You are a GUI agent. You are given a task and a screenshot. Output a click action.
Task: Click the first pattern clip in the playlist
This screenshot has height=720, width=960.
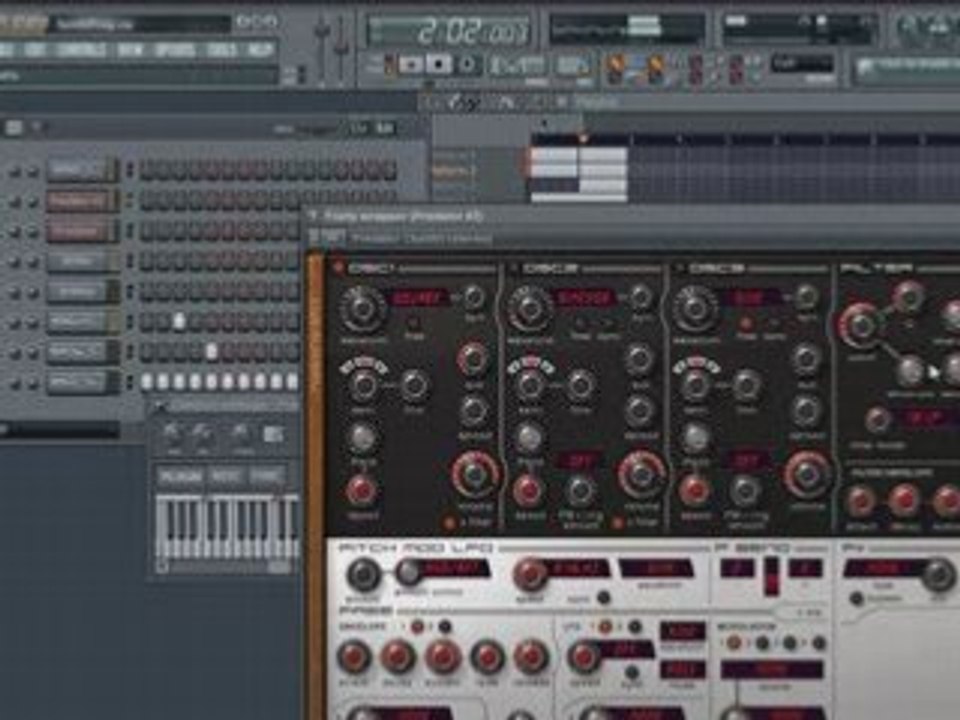click(x=554, y=156)
